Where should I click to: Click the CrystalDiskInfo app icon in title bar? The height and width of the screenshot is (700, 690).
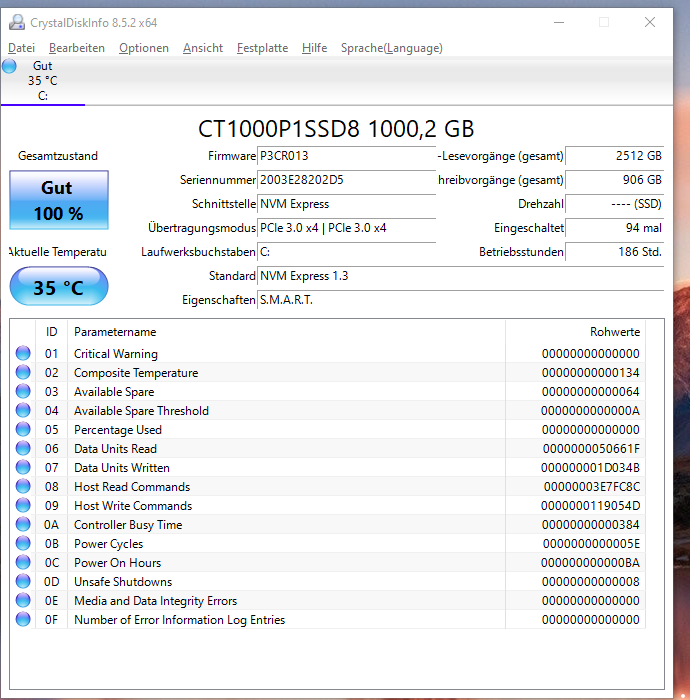pos(17,22)
